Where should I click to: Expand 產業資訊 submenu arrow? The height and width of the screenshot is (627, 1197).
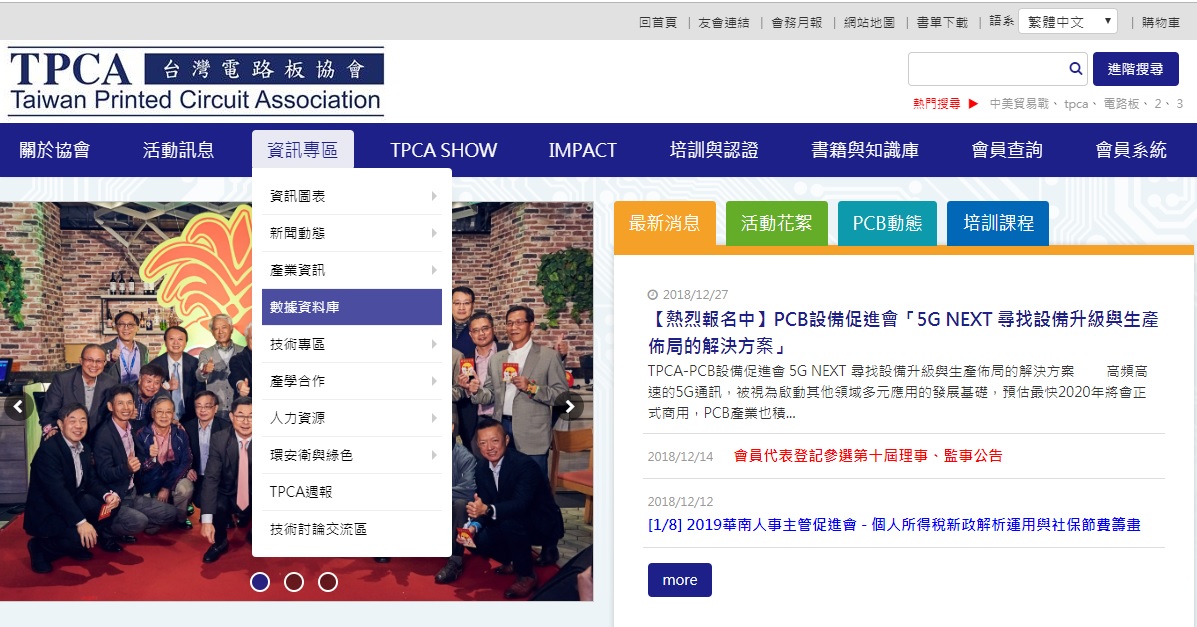click(434, 270)
